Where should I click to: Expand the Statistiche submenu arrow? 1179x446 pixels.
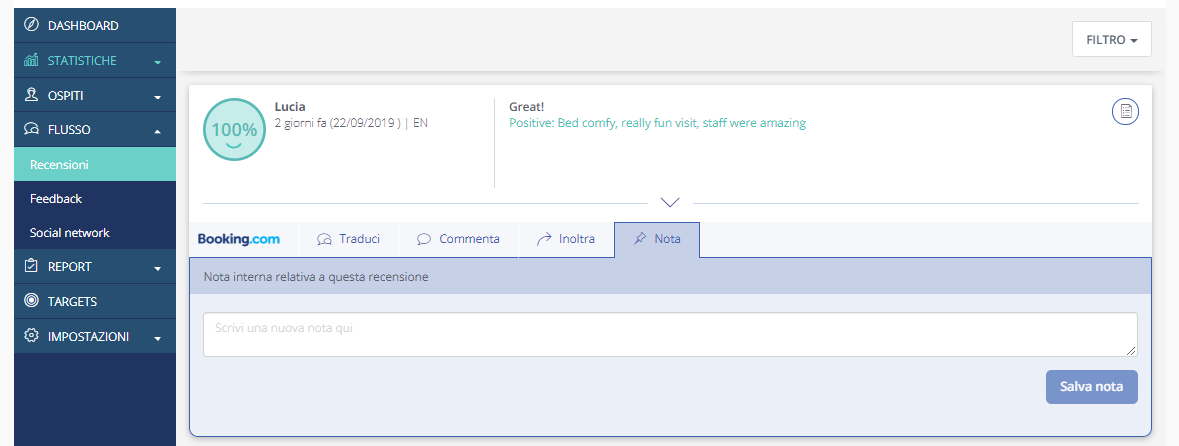click(x=158, y=62)
